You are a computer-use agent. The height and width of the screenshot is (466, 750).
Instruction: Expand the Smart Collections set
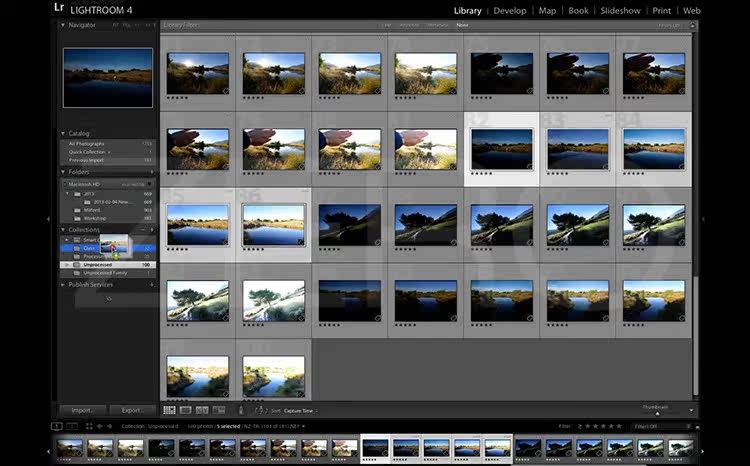67,240
